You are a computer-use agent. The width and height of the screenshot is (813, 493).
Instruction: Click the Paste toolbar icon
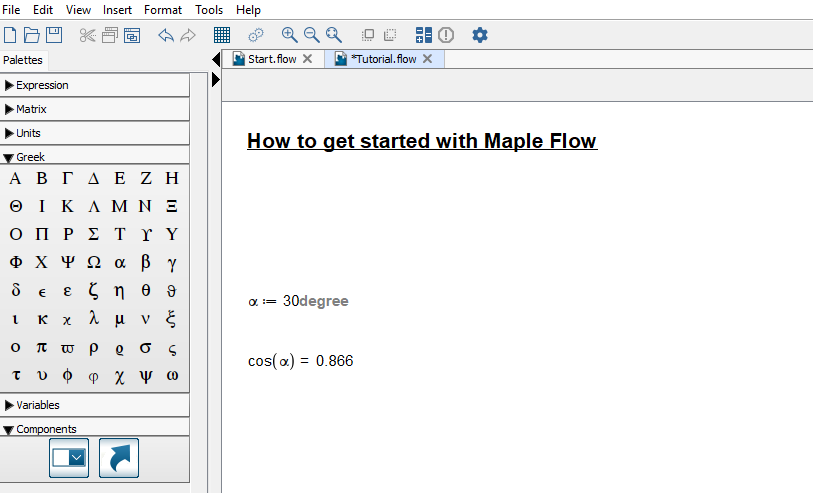[132, 35]
